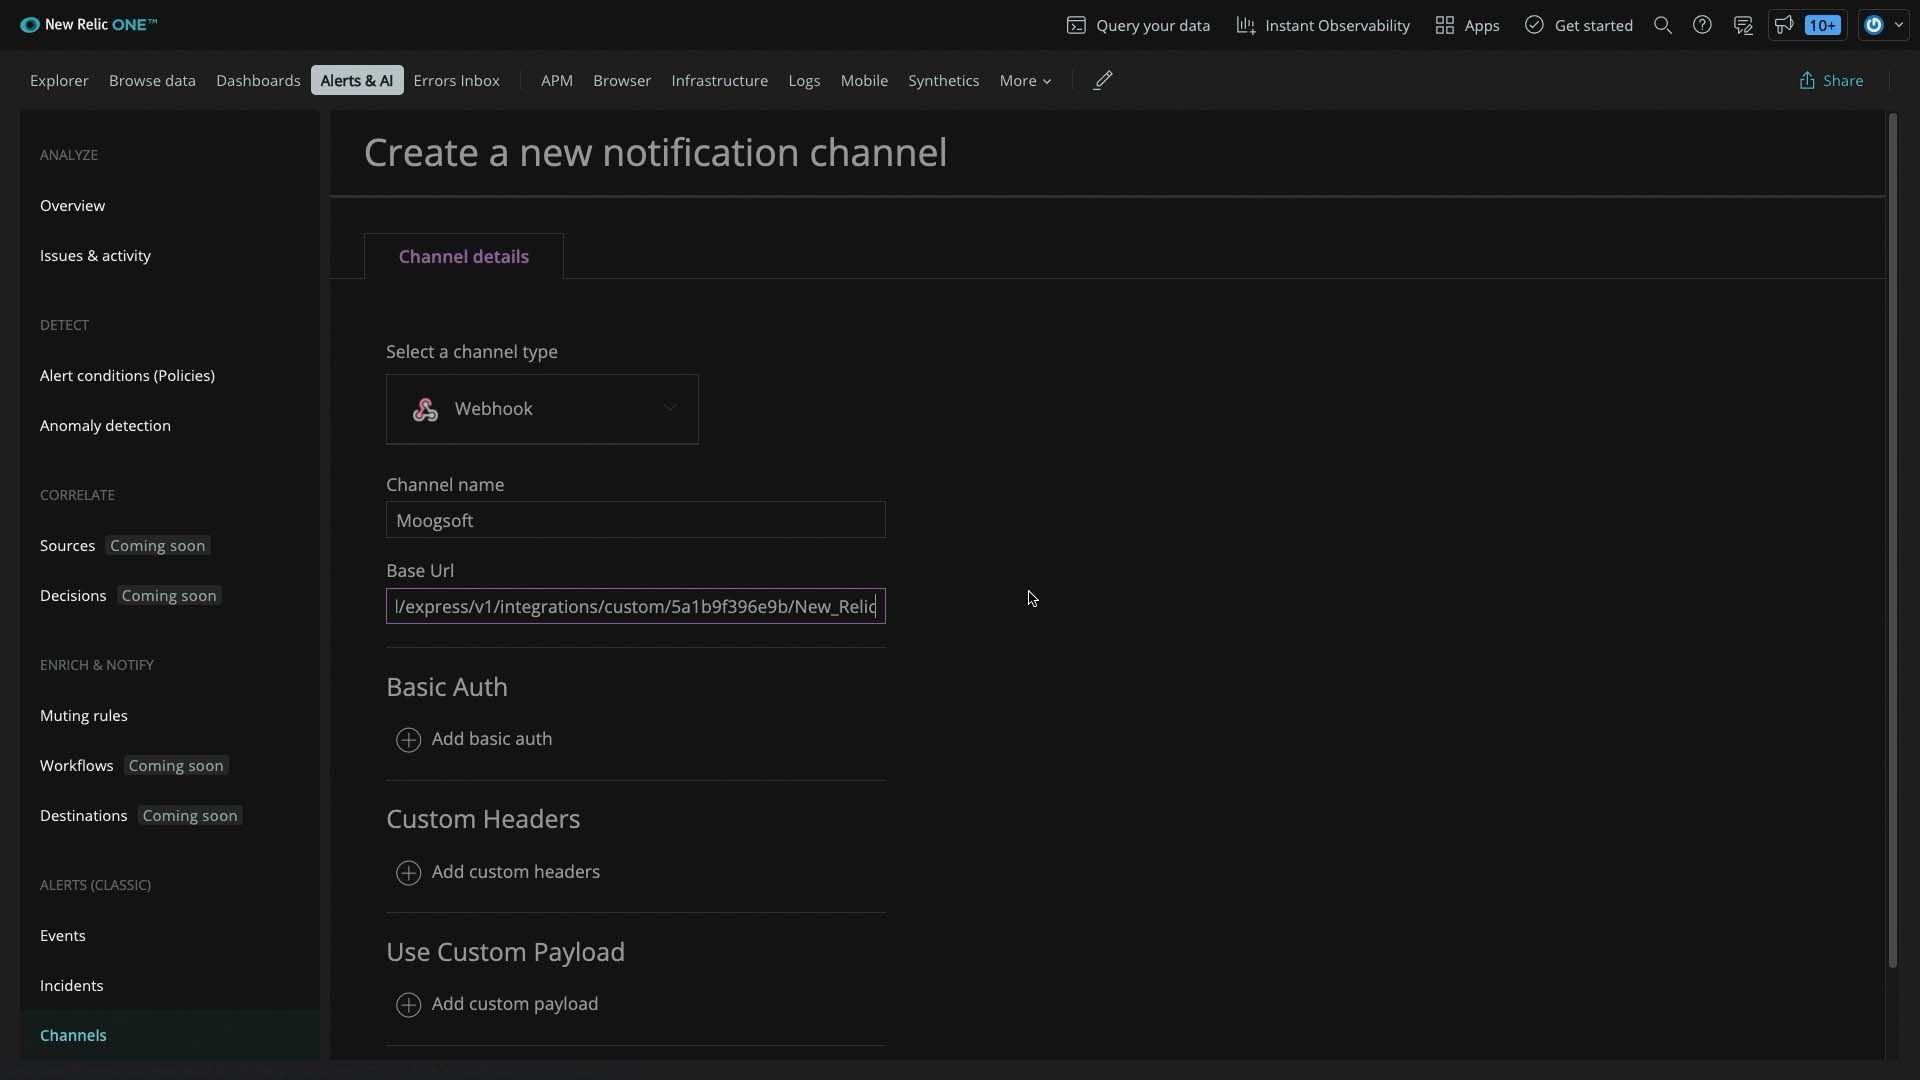Select the Alerts & AI tab
Screen dimensions: 1920x1080
[357, 80]
